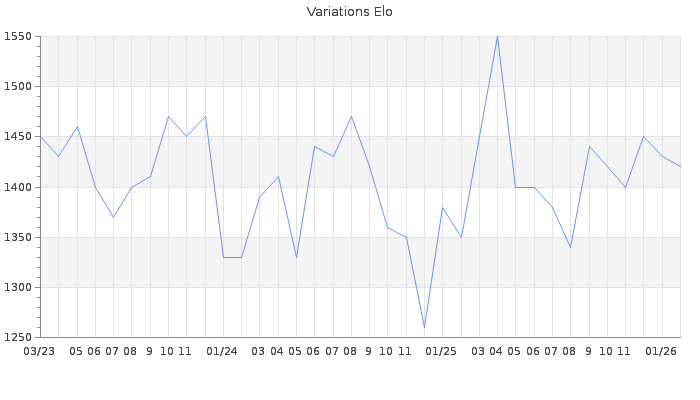Click the 1500 y-axis label
Viewport: 700px width, 400px height.
tap(19, 87)
